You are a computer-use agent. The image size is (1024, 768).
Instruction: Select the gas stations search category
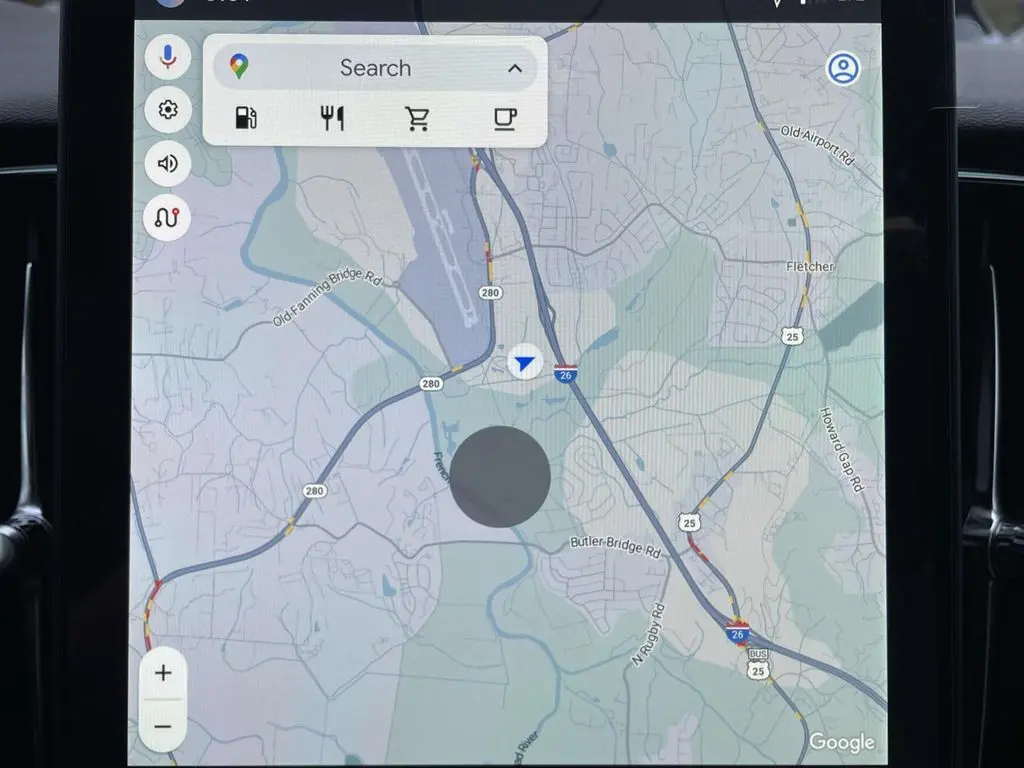[x=246, y=119]
